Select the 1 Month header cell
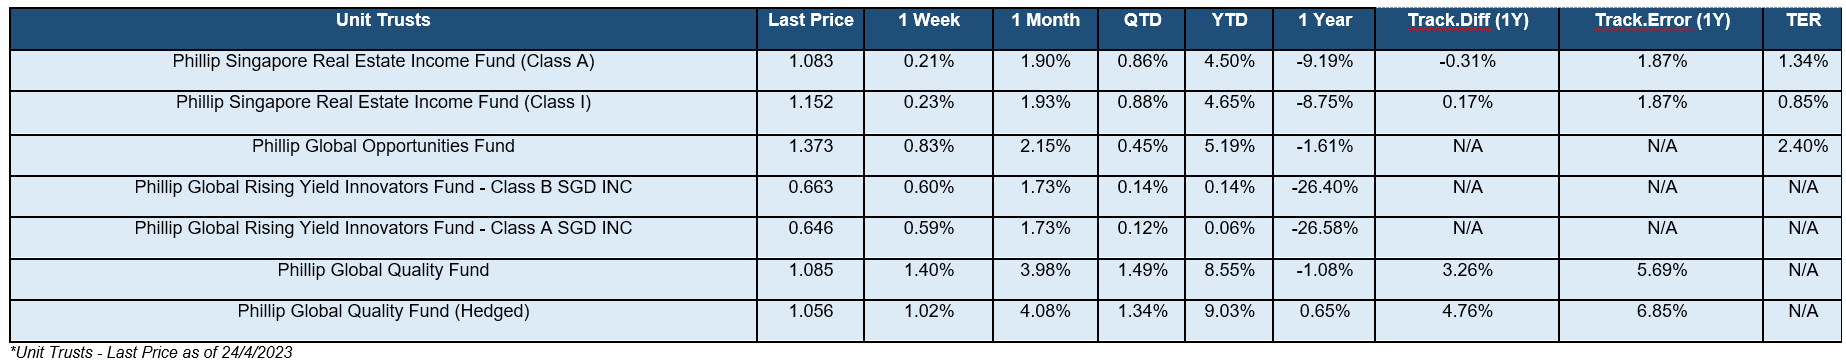The width and height of the screenshot is (1846, 364). tap(1045, 28)
